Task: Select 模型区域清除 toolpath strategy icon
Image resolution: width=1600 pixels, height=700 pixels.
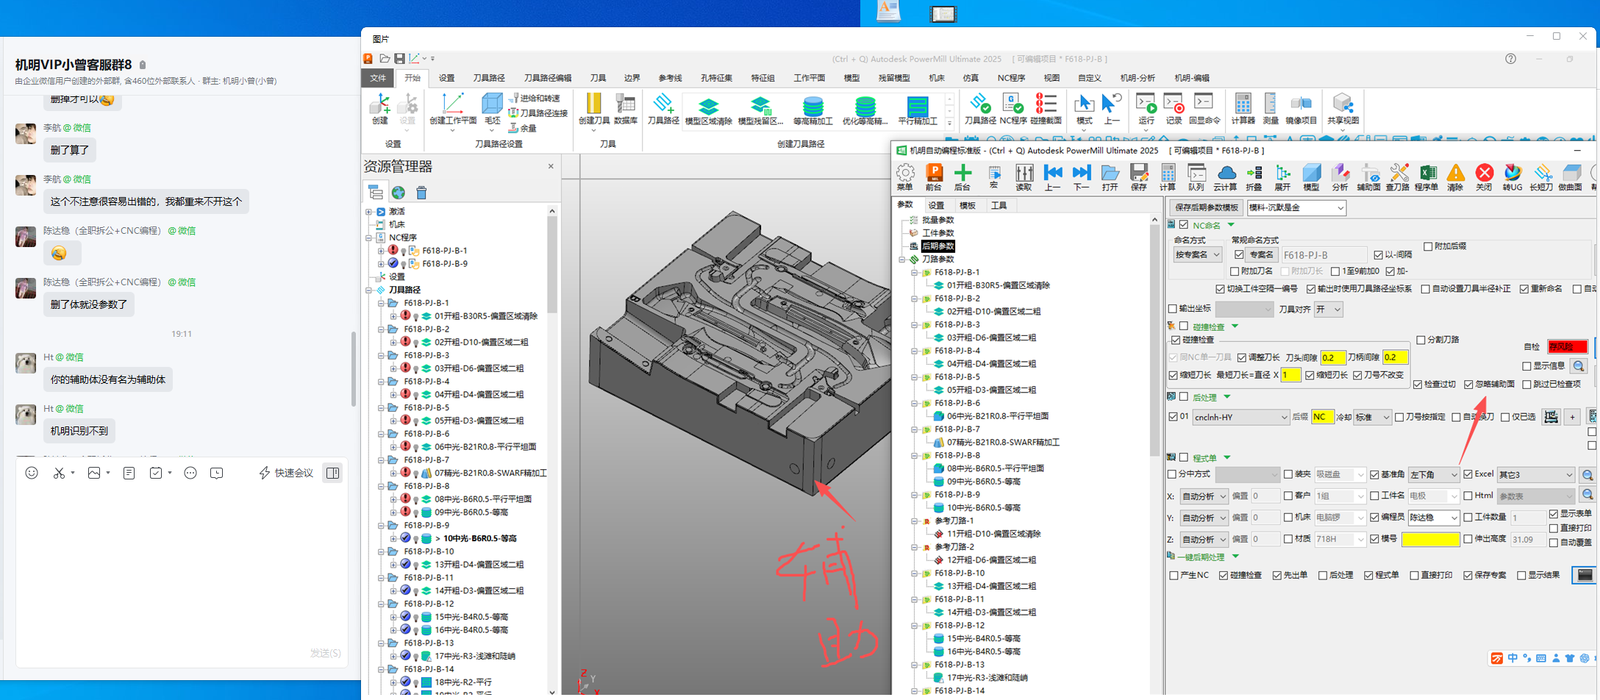Action: pyautogui.click(x=708, y=105)
